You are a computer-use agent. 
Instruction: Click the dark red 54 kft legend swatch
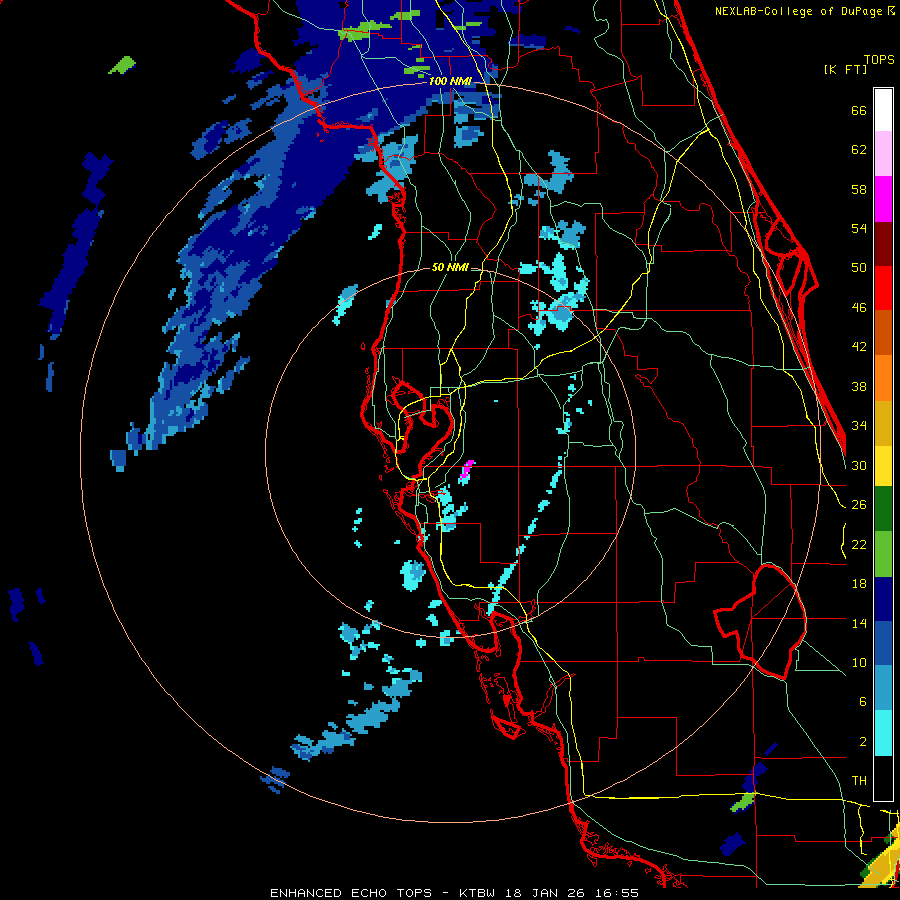pyautogui.click(x=883, y=244)
